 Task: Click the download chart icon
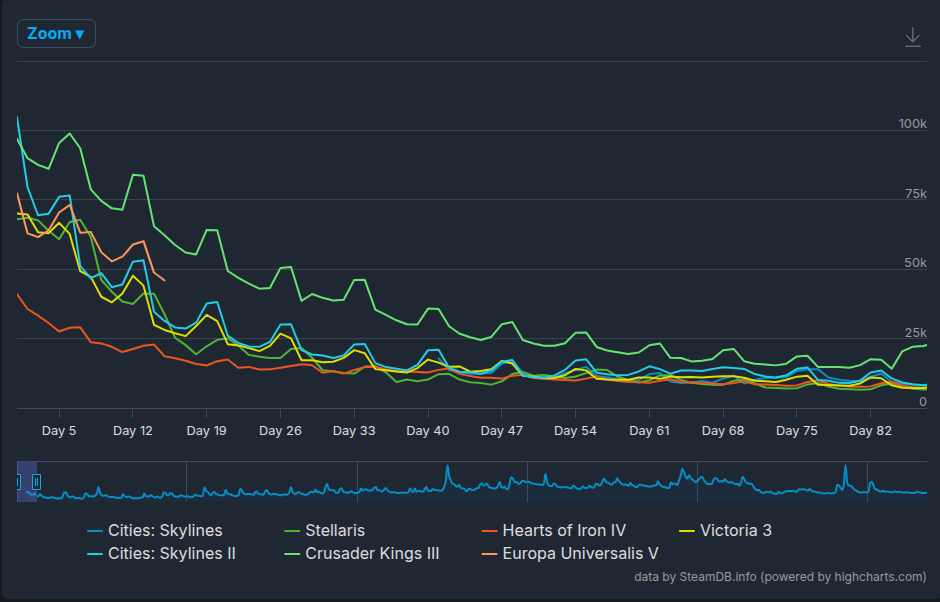[912, 37]
